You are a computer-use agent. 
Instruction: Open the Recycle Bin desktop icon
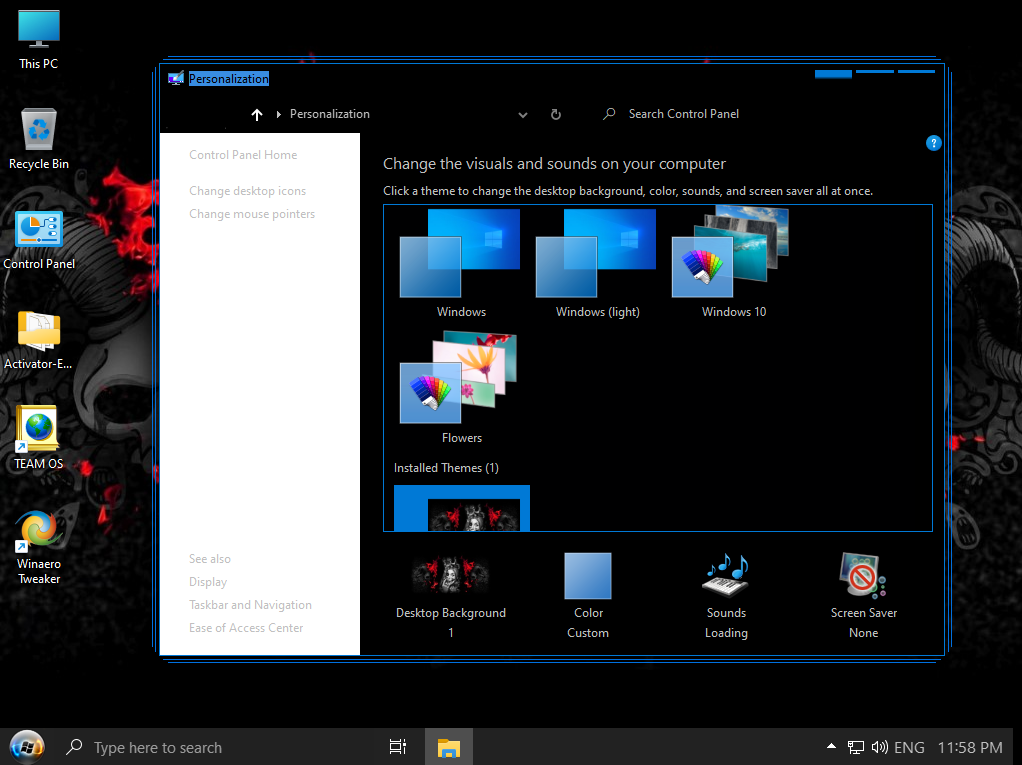[38, 139]
